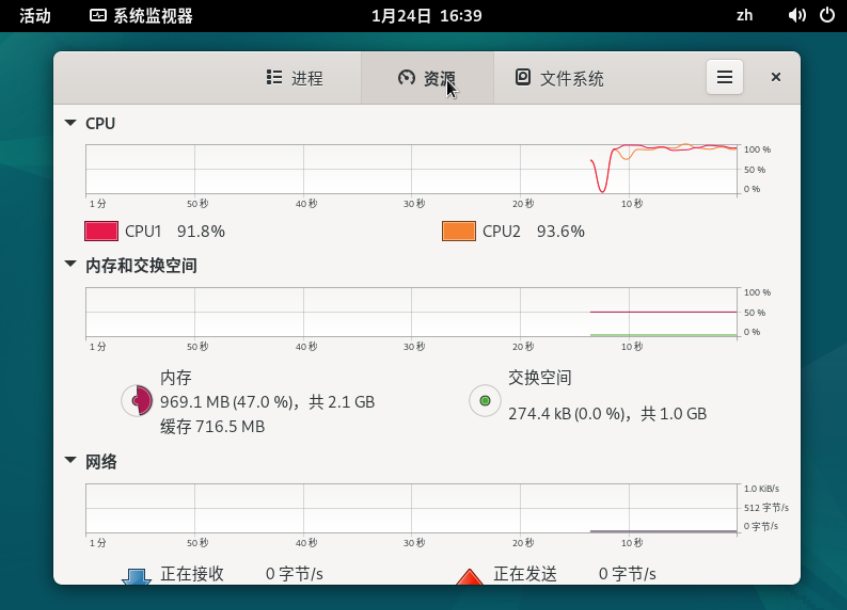847x610 pixels.
Task: Click the 缓存 716.5 MB text
Action: (212, 426)
